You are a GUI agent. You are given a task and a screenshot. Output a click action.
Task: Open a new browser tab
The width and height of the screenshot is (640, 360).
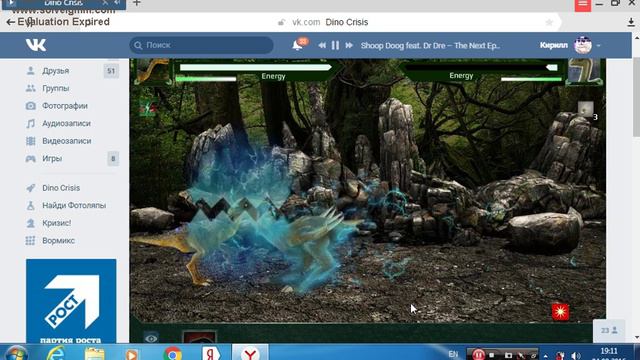[x=137, y=3]
